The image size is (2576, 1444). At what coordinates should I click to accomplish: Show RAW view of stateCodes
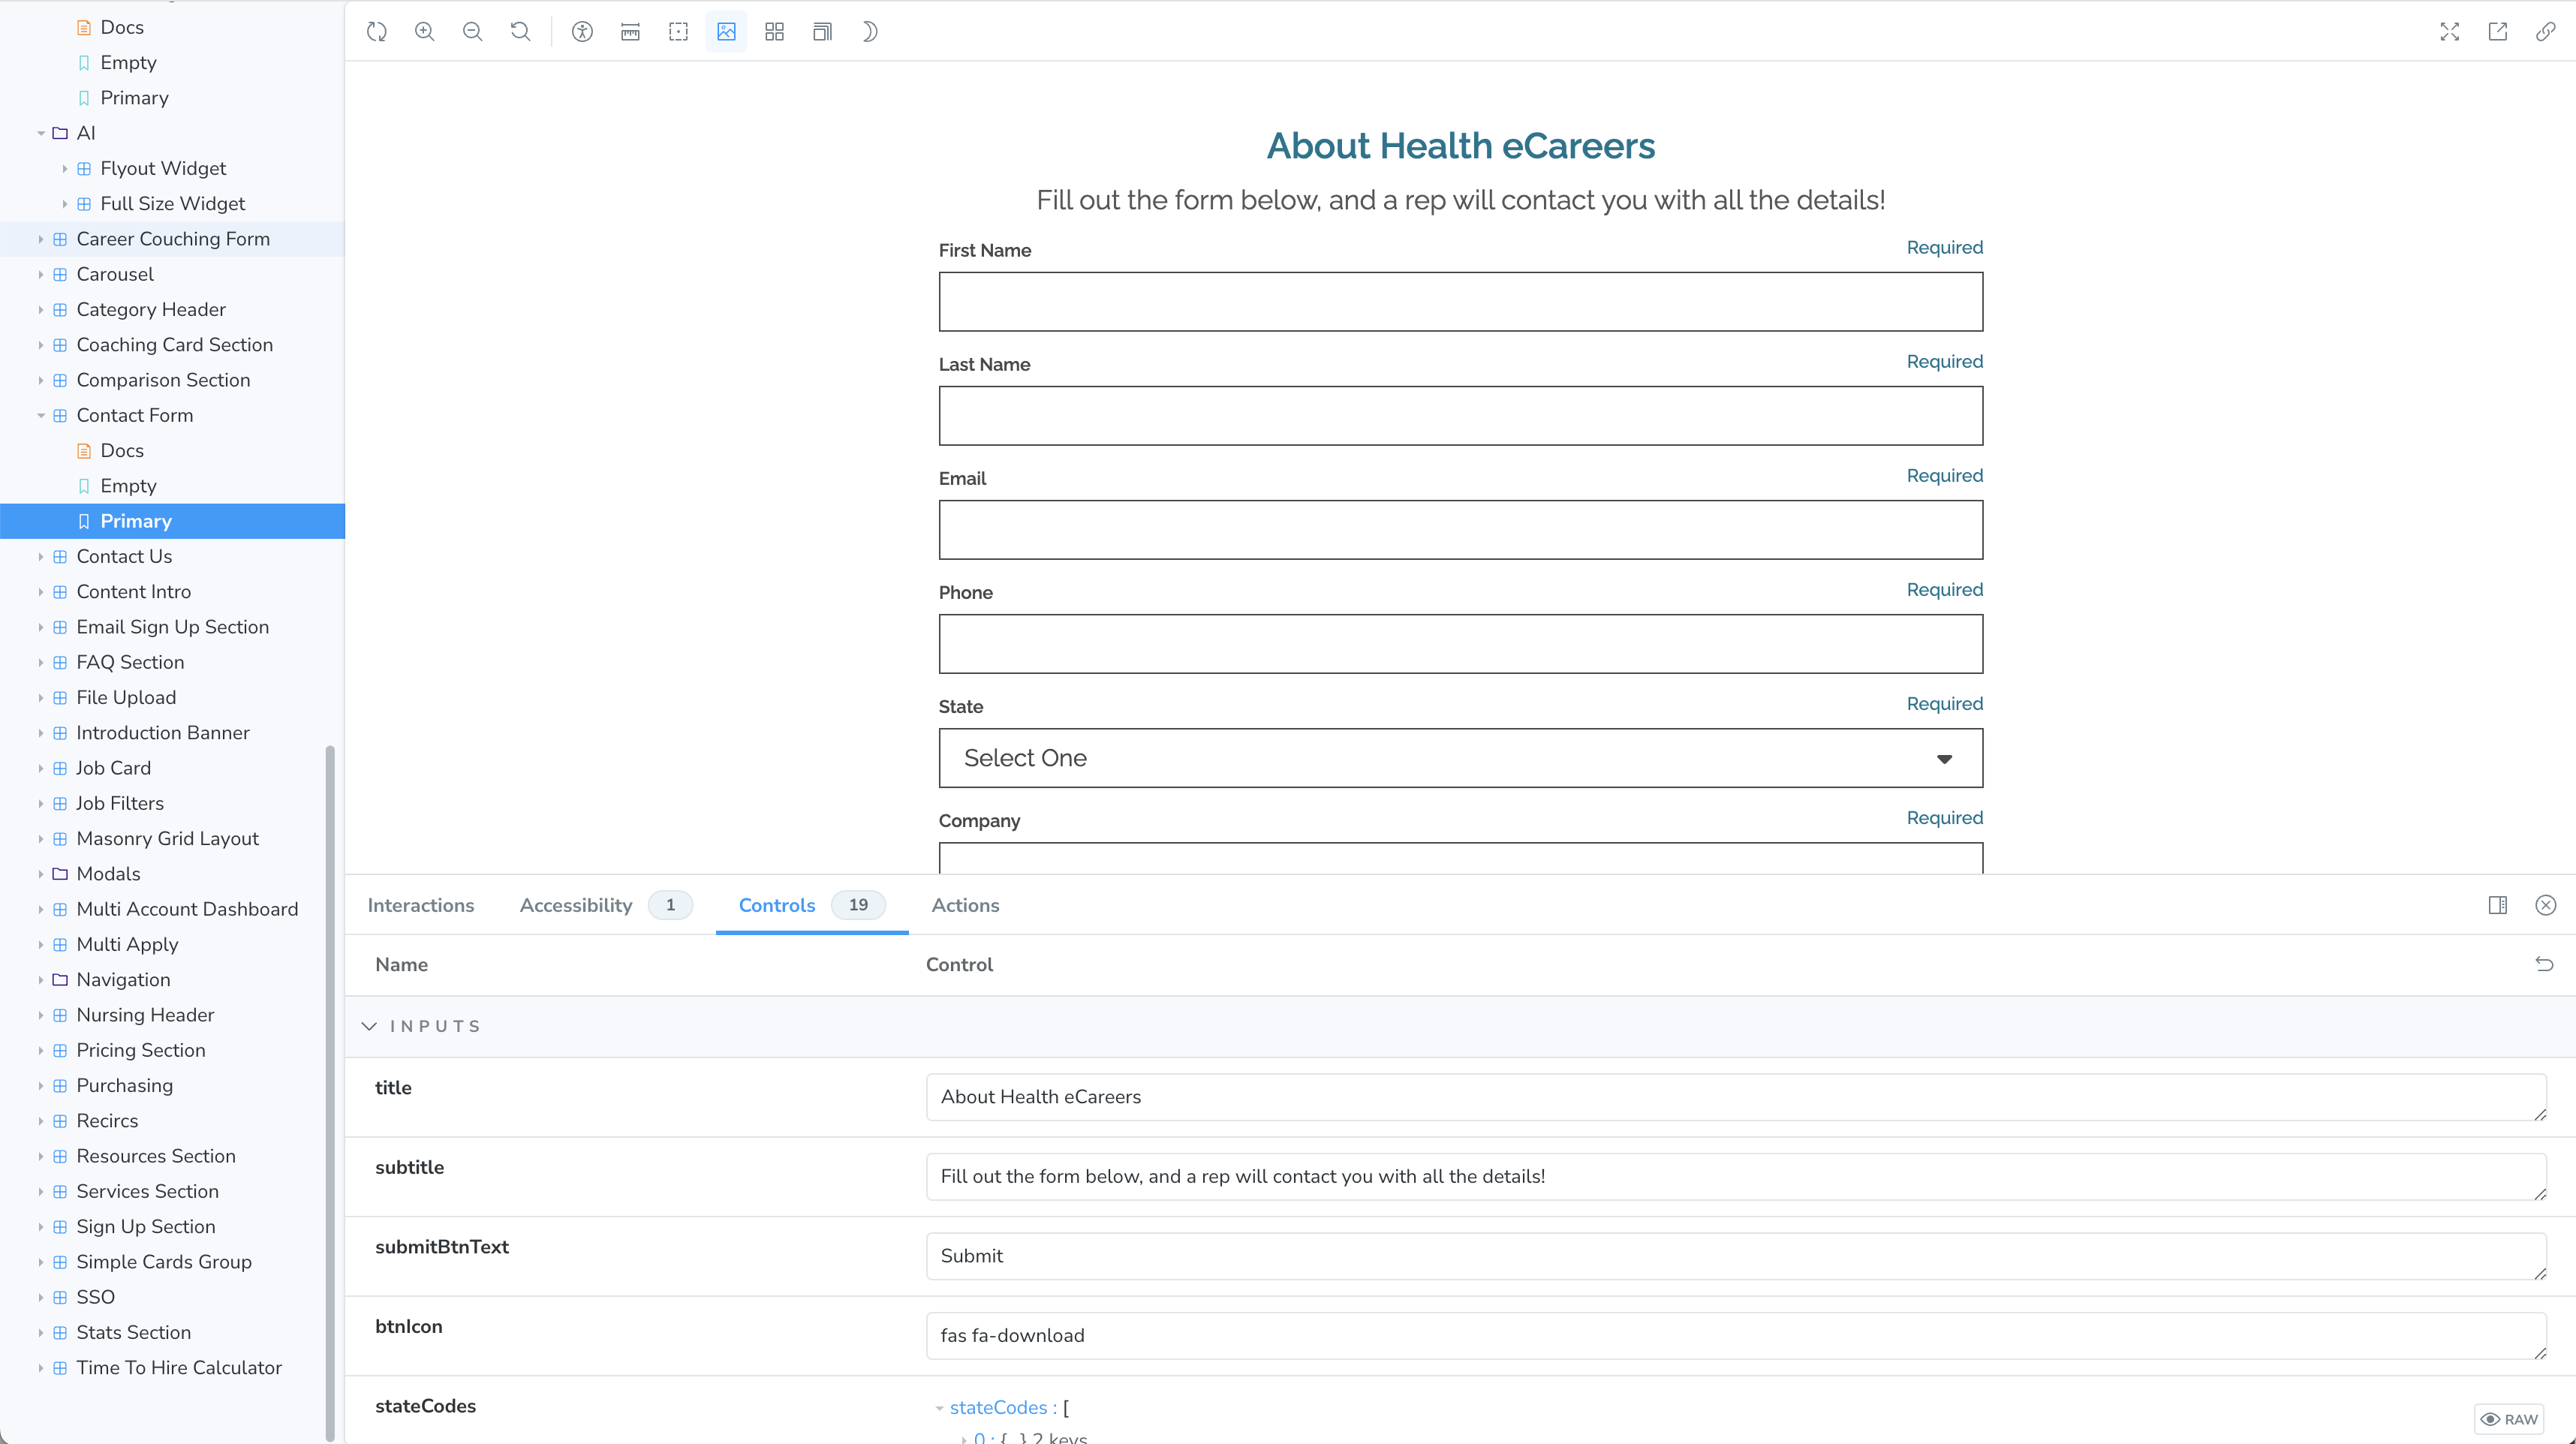(2509, 1419)
